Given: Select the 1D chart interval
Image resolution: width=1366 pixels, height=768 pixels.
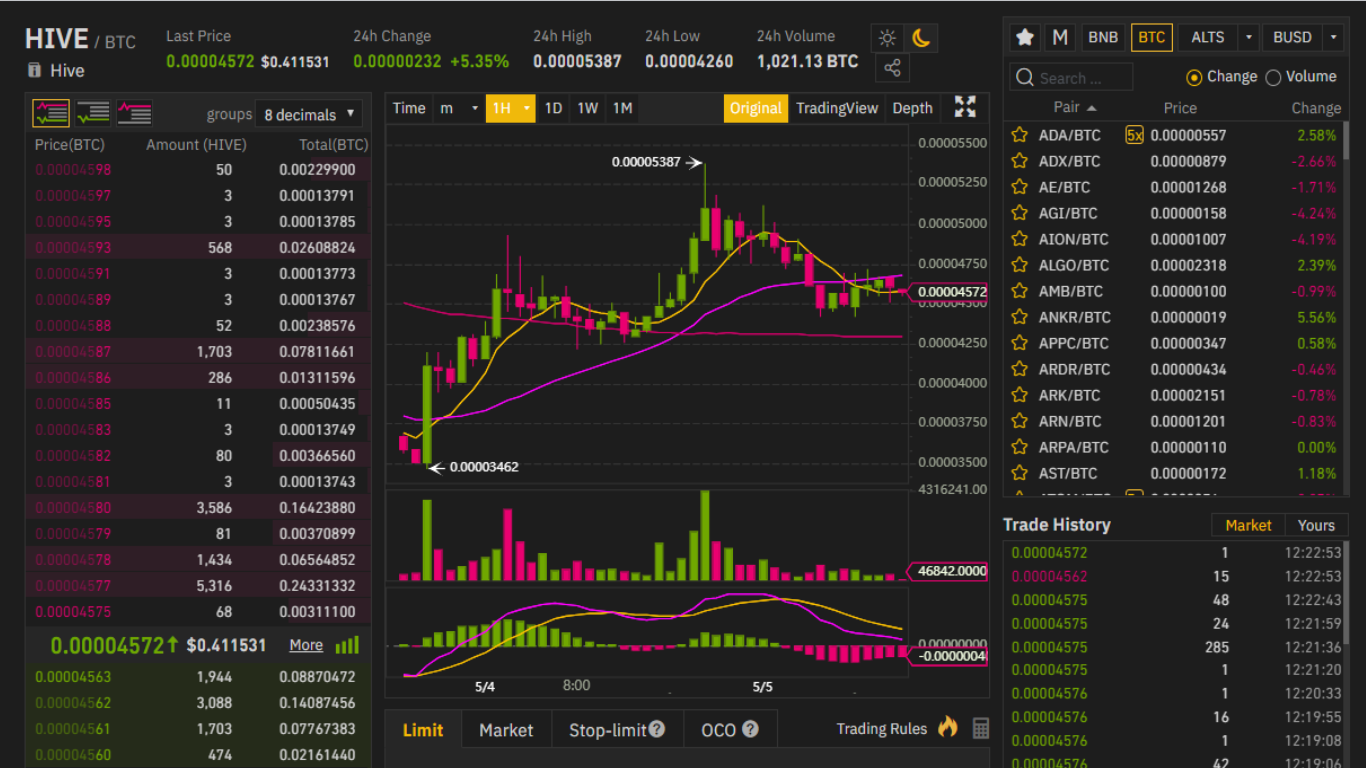Looking at the screenshot, I should [553, 108].
